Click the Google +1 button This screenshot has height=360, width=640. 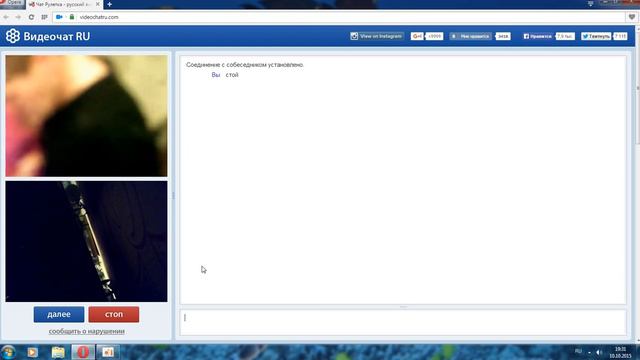click(417, 36)
